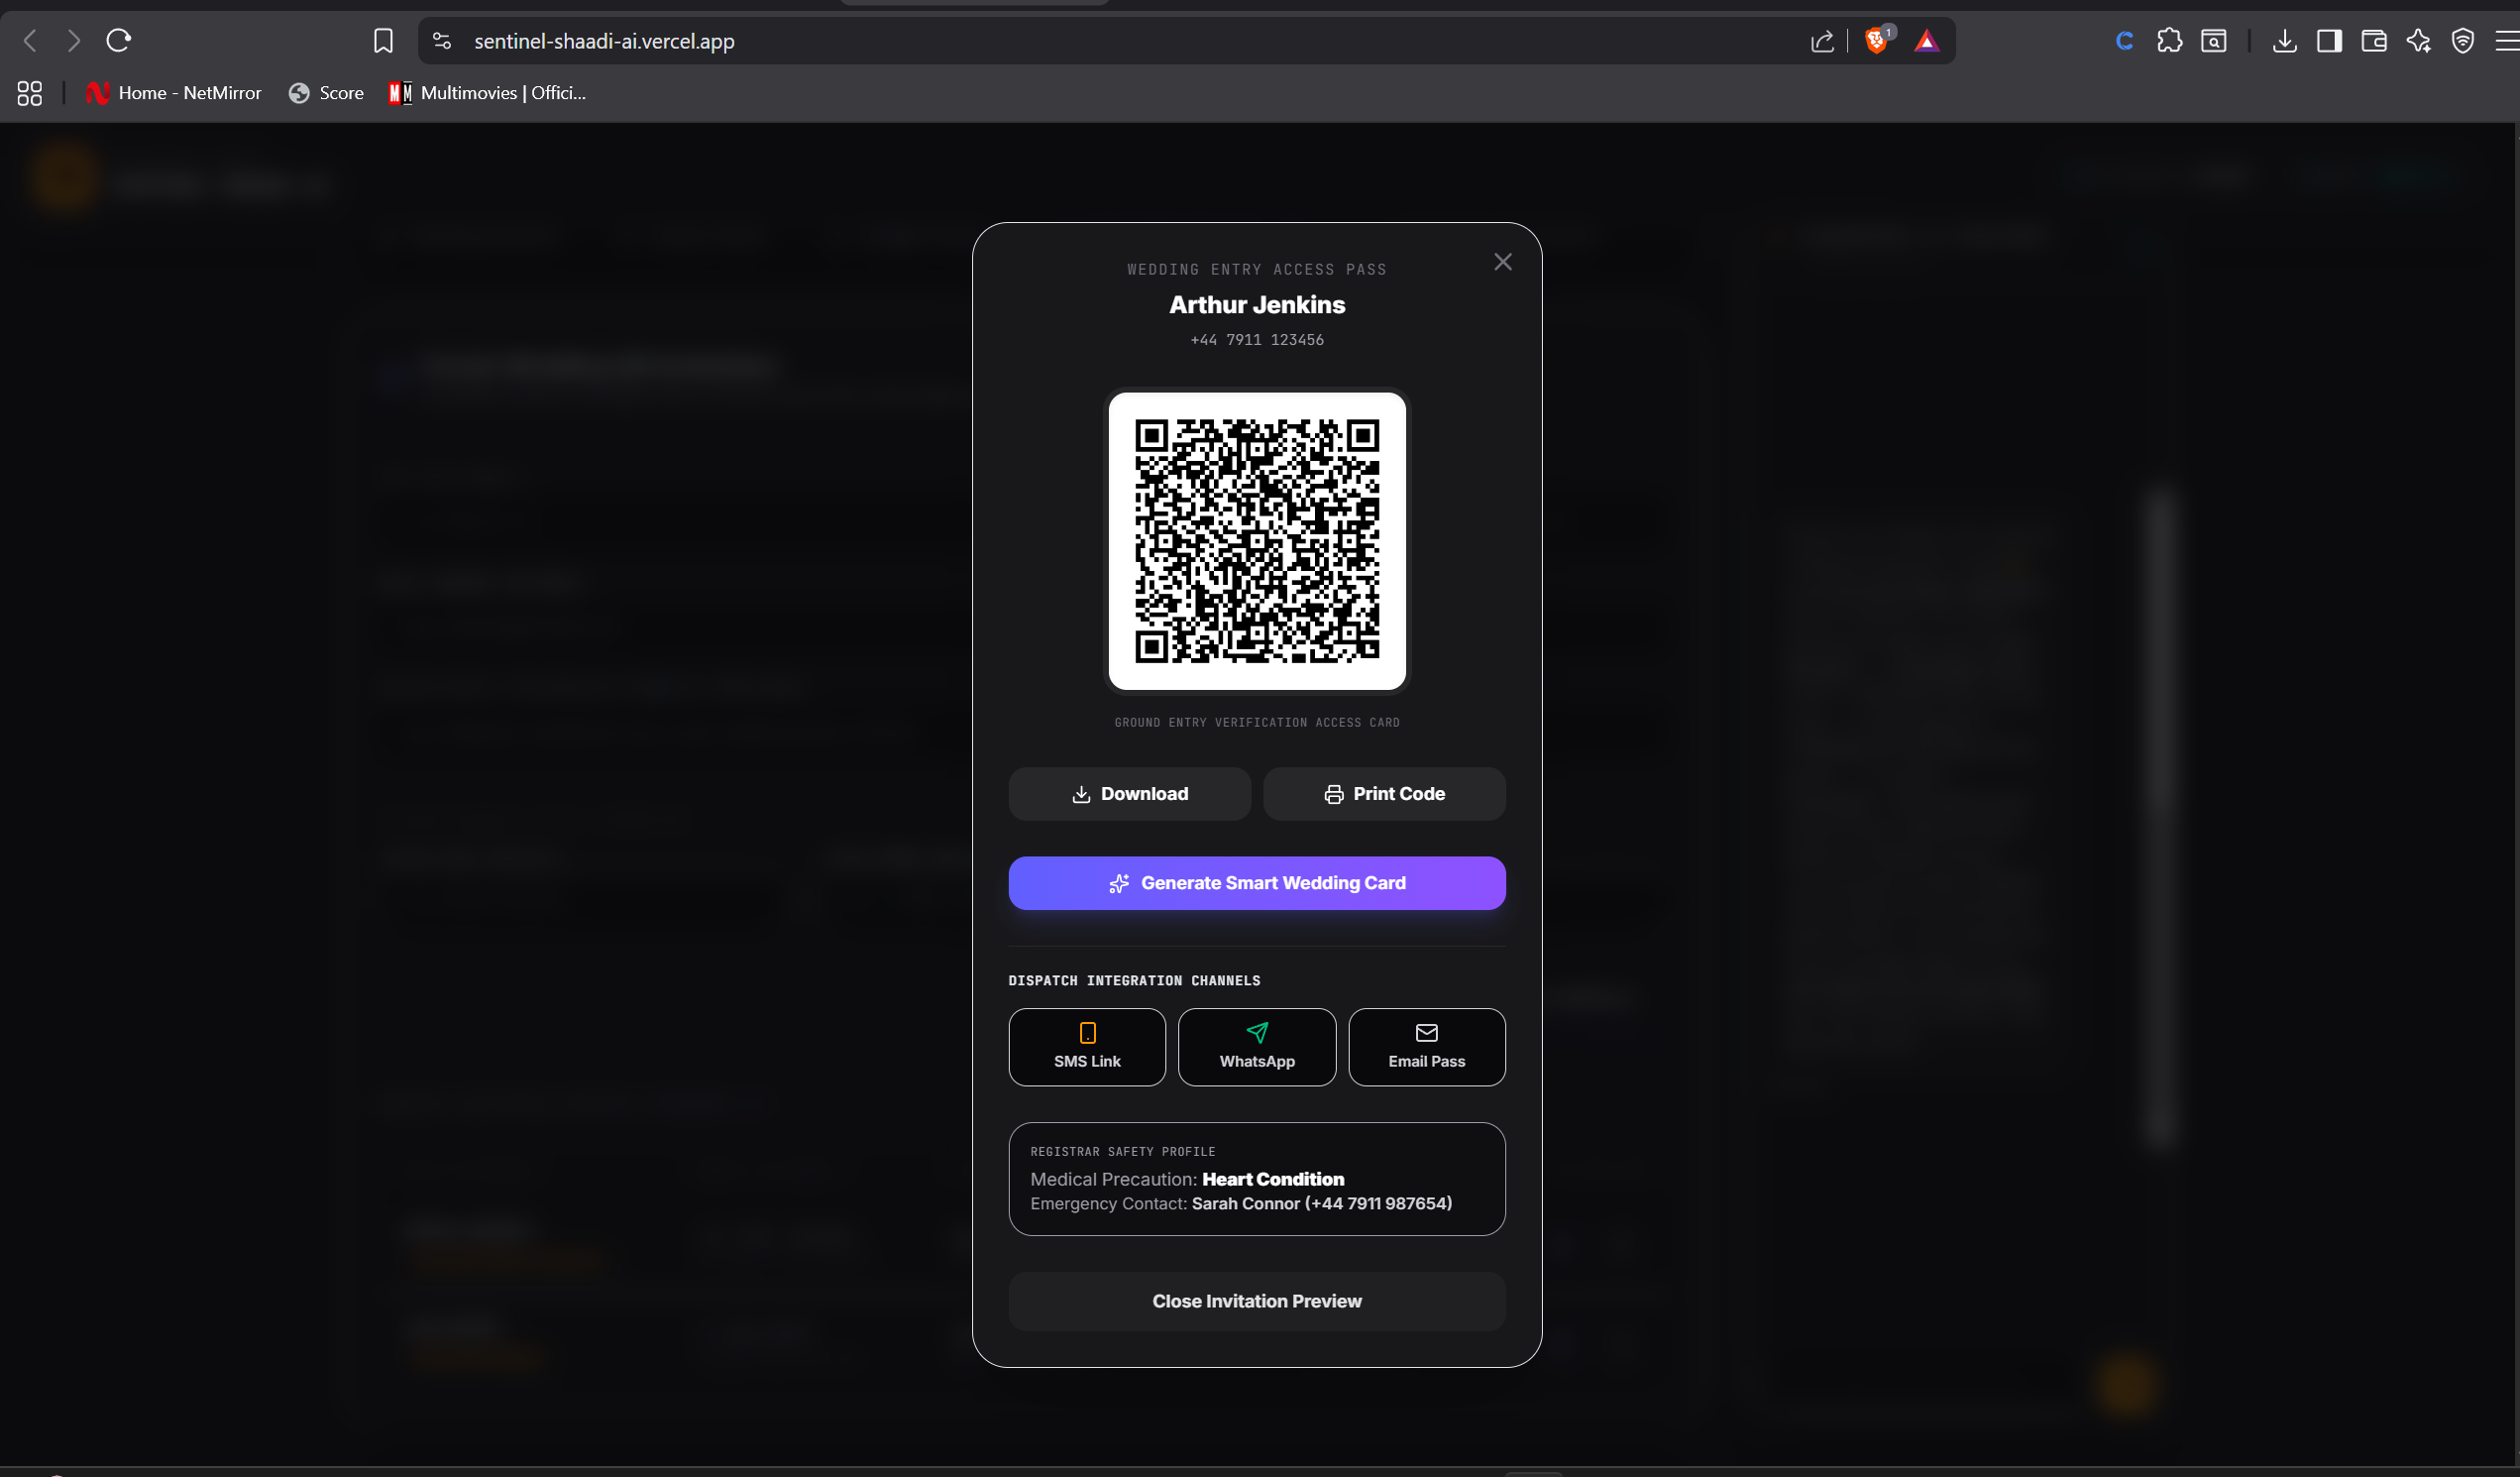Viewport: 2520px width, 1477px height.
Task: Open the tab search icon
Action: [2214, 41]
